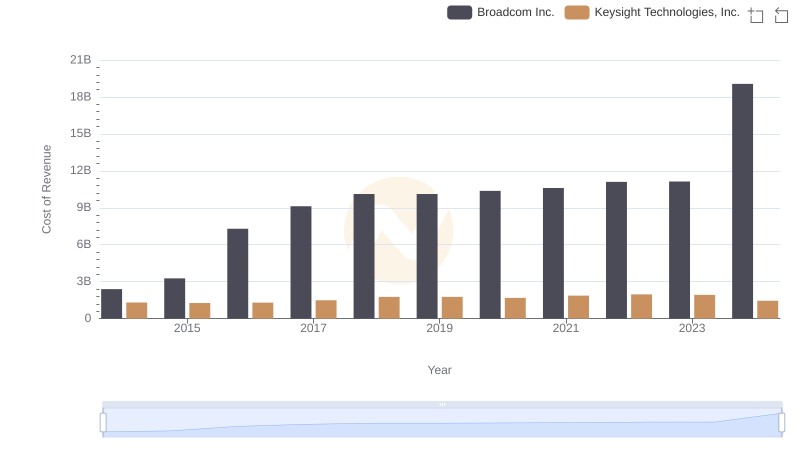Click the zoom reset restore icon
This screenshot has height=461, width=800.
click(781, 15)
